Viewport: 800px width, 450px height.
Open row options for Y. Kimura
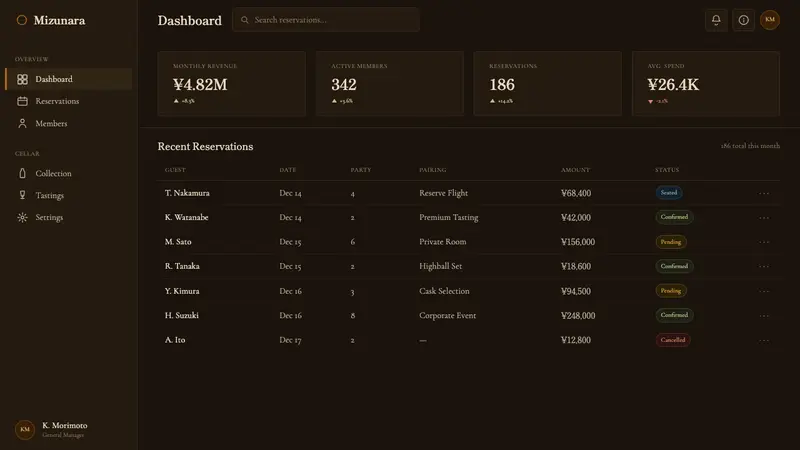tap(764, 291)
